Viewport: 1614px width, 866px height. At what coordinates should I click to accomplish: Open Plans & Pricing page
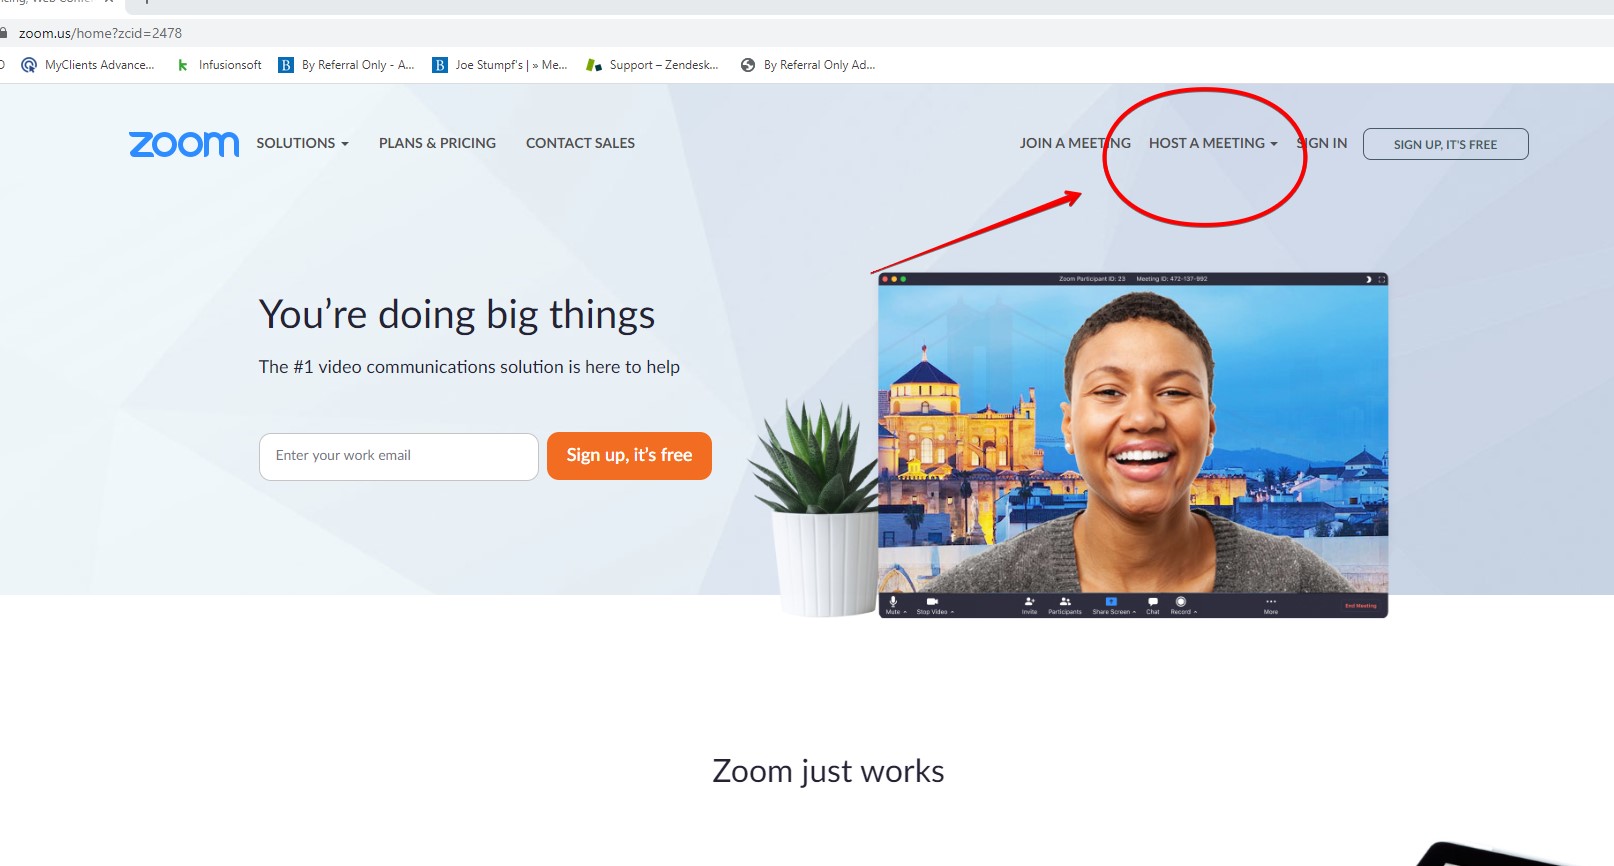point(437,143)
